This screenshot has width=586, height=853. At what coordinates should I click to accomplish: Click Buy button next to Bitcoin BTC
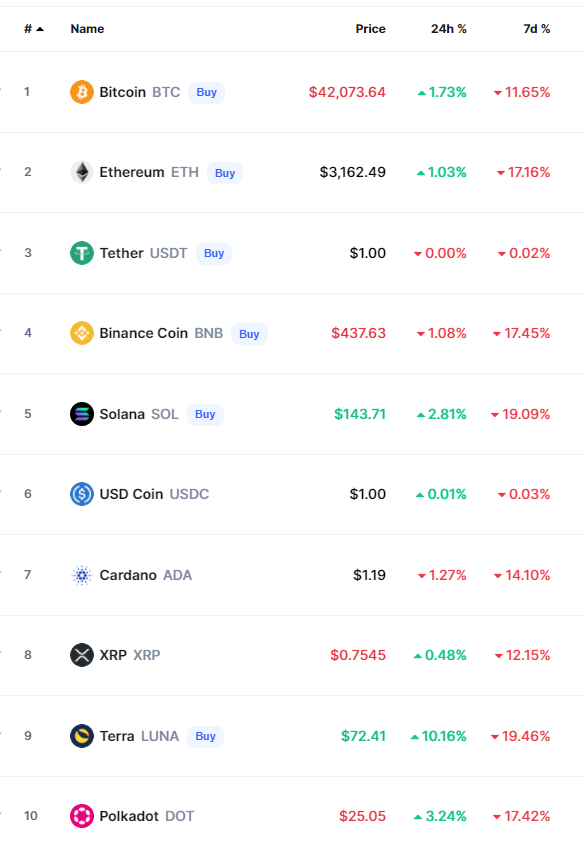207,92
